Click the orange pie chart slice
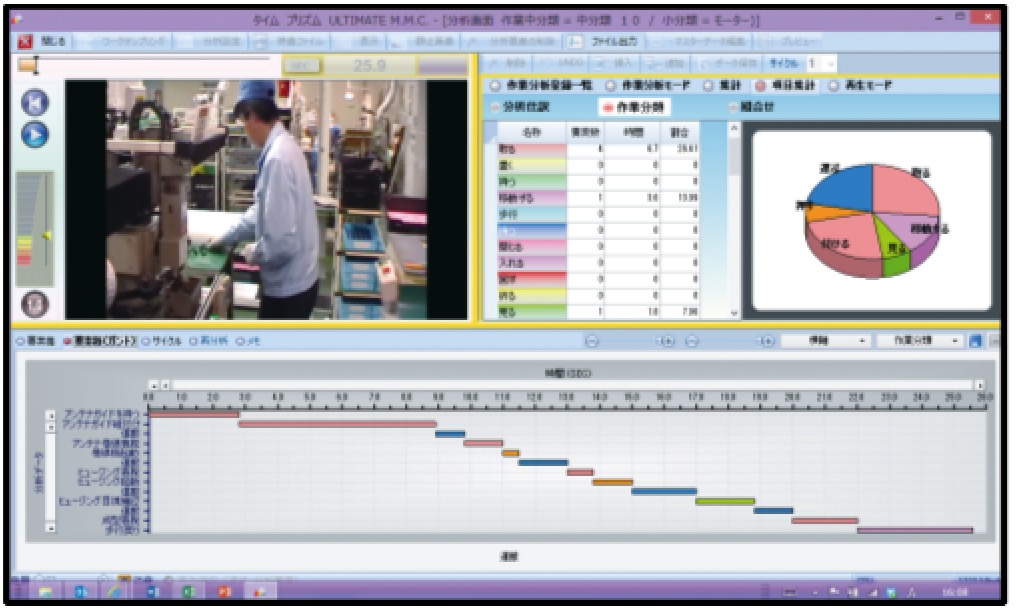1016x612 pixels. (824, 212)
